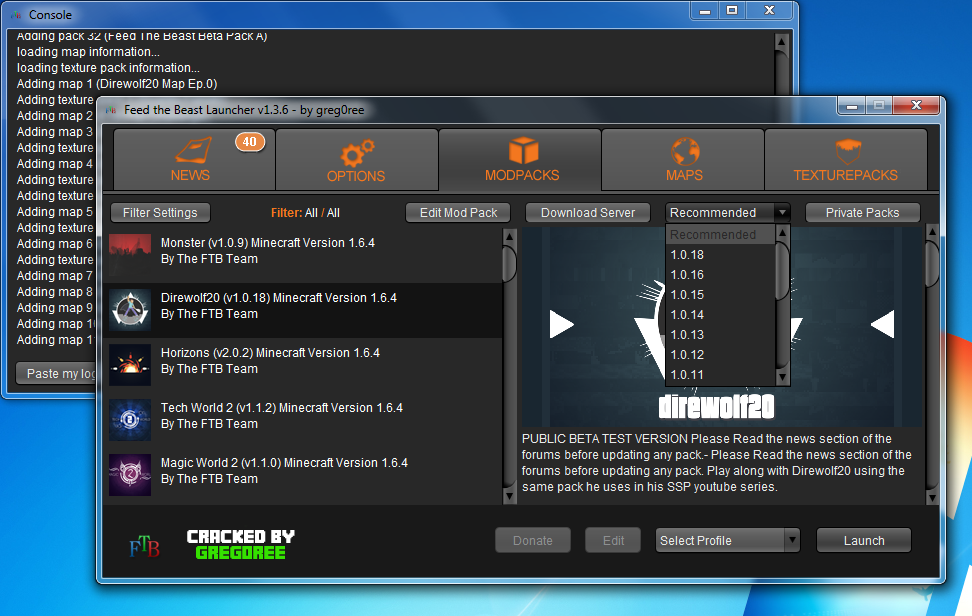Select the Monster (v1.0.9) modpack row
This screenshot has width=972, height=616.
click(x=303, y=255)
